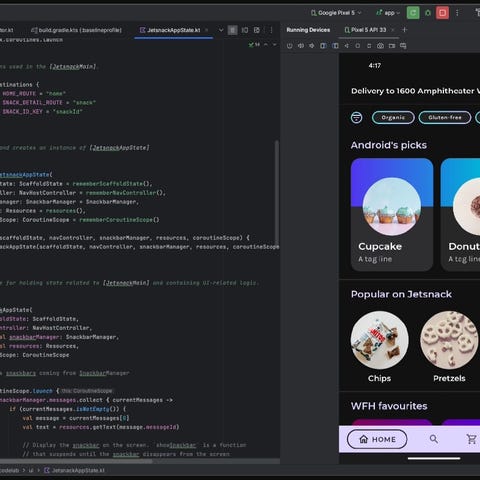Add a new device tab with plus

coord(404,30)
